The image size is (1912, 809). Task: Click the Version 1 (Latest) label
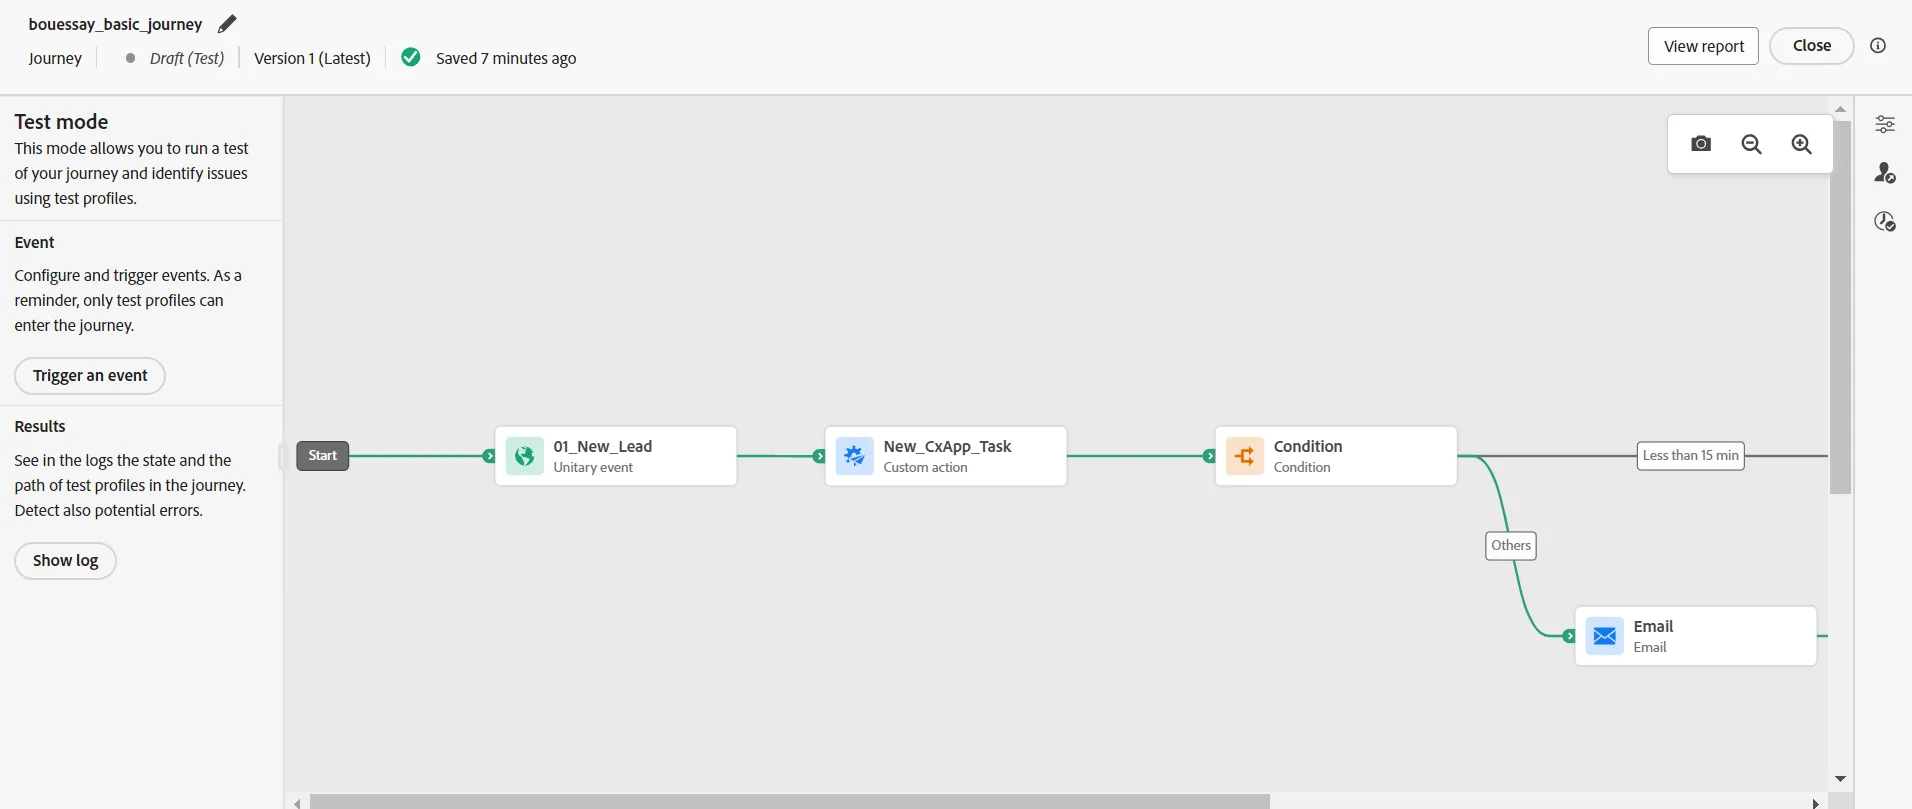point(312,58)
